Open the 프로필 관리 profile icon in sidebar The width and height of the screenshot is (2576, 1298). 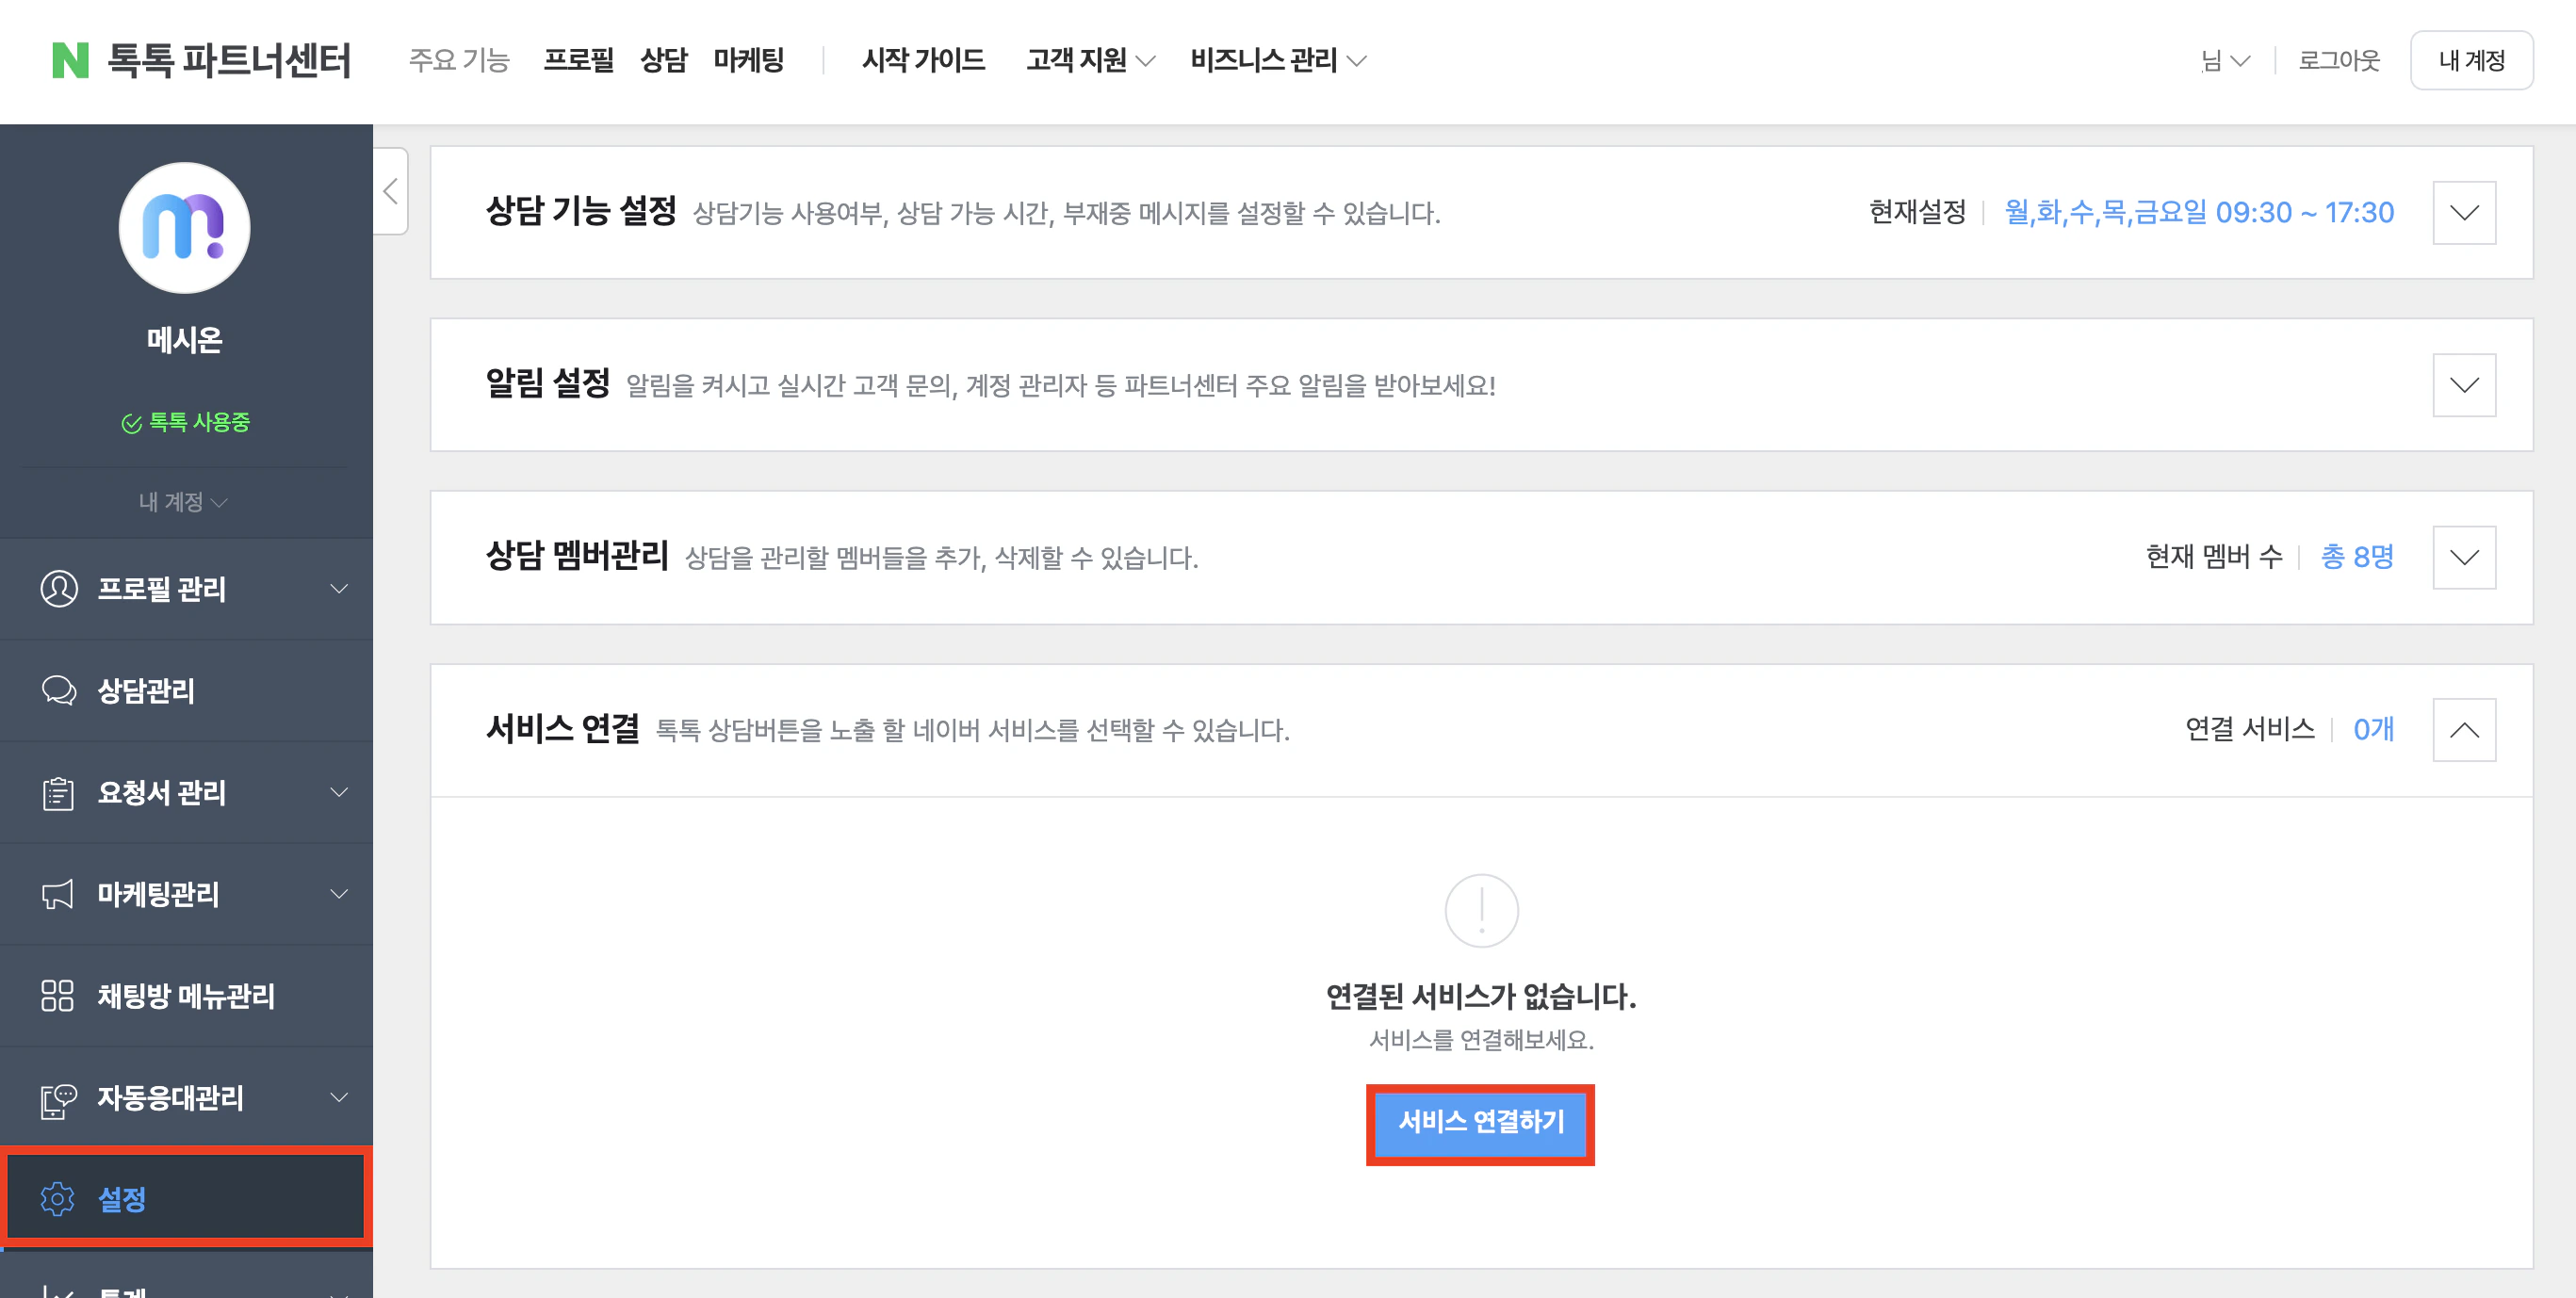tap(58, 589)
